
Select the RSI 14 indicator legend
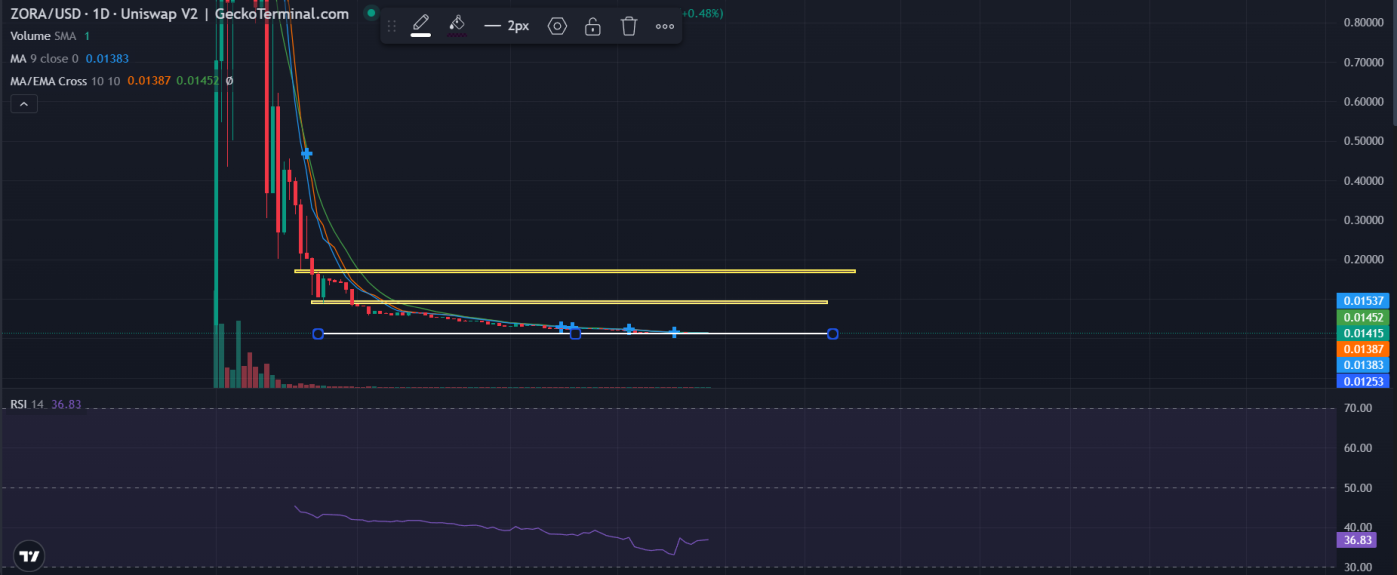coord(45,404)
